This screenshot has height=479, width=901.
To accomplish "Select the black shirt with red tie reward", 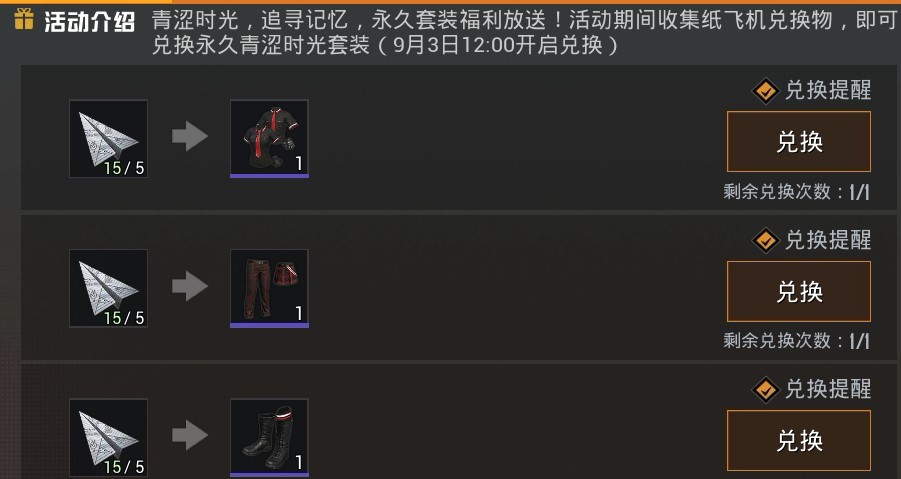I will [x=269, y=138].
